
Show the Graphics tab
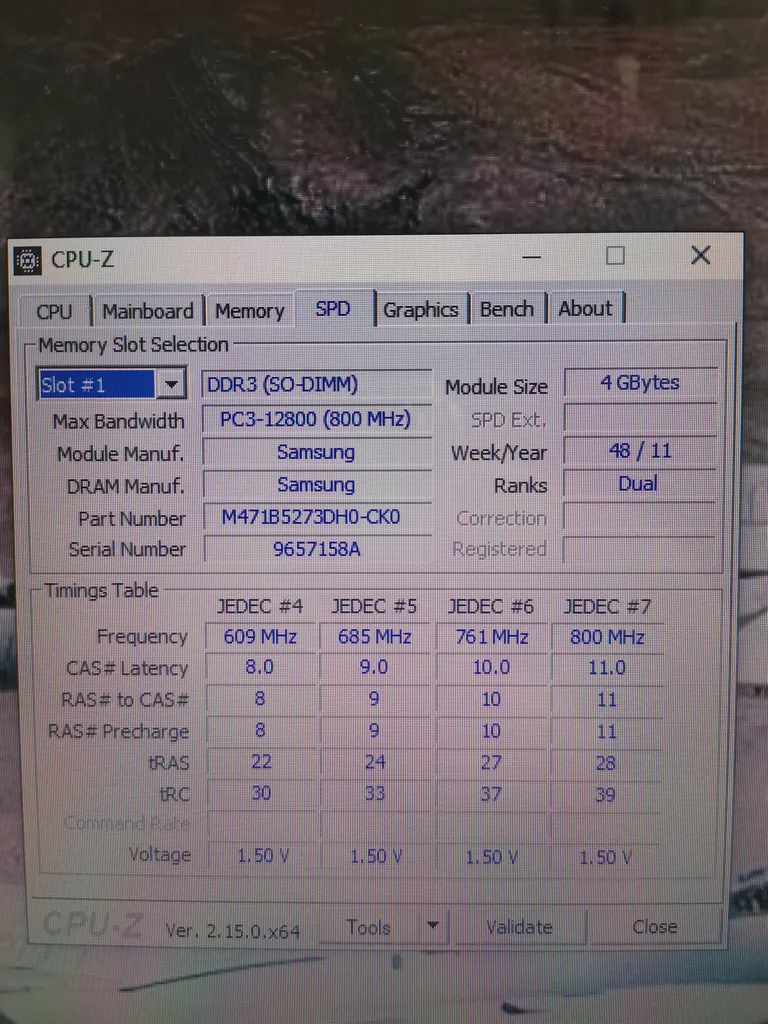[x=420, y=310]
